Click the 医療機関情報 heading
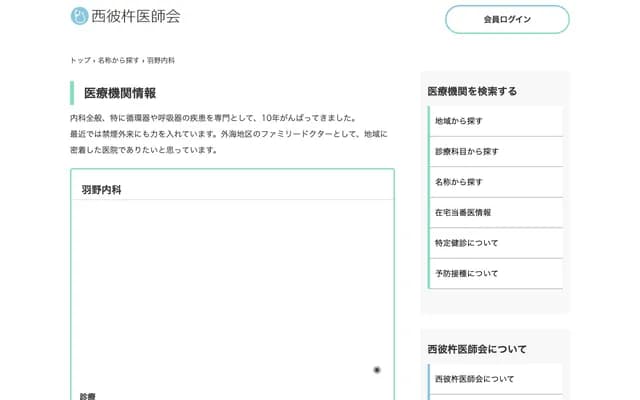Image resolution: width=640 pixels, height=400 pixels. coord(120,93)
